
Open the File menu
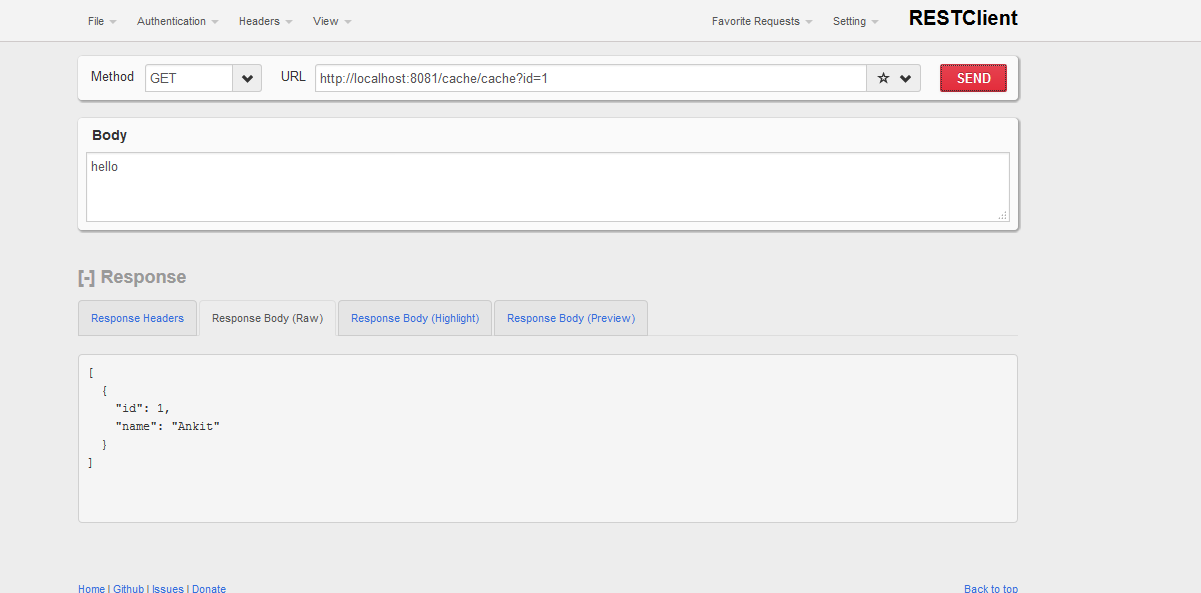pyautogui.click(x=102, y=21)
